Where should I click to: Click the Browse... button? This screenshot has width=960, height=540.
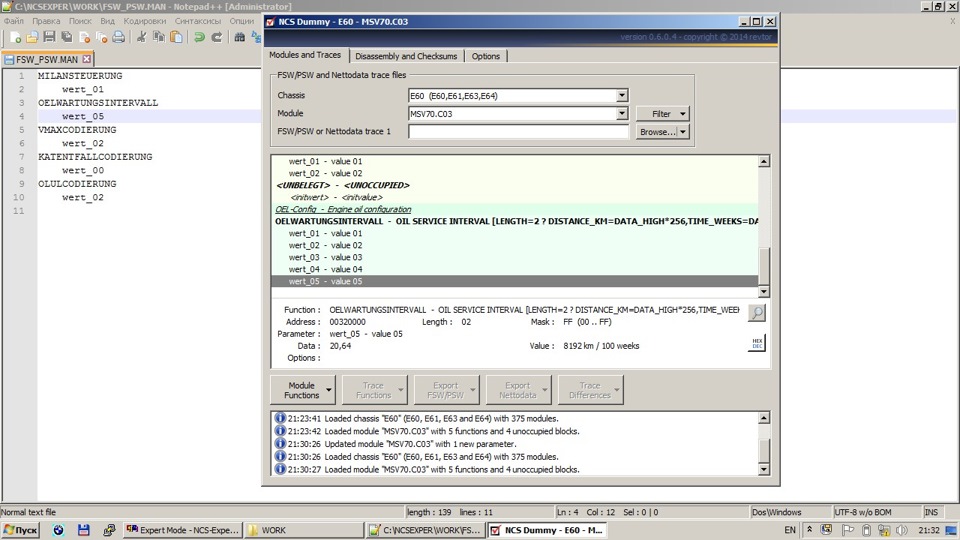click(x=657, y=132)
